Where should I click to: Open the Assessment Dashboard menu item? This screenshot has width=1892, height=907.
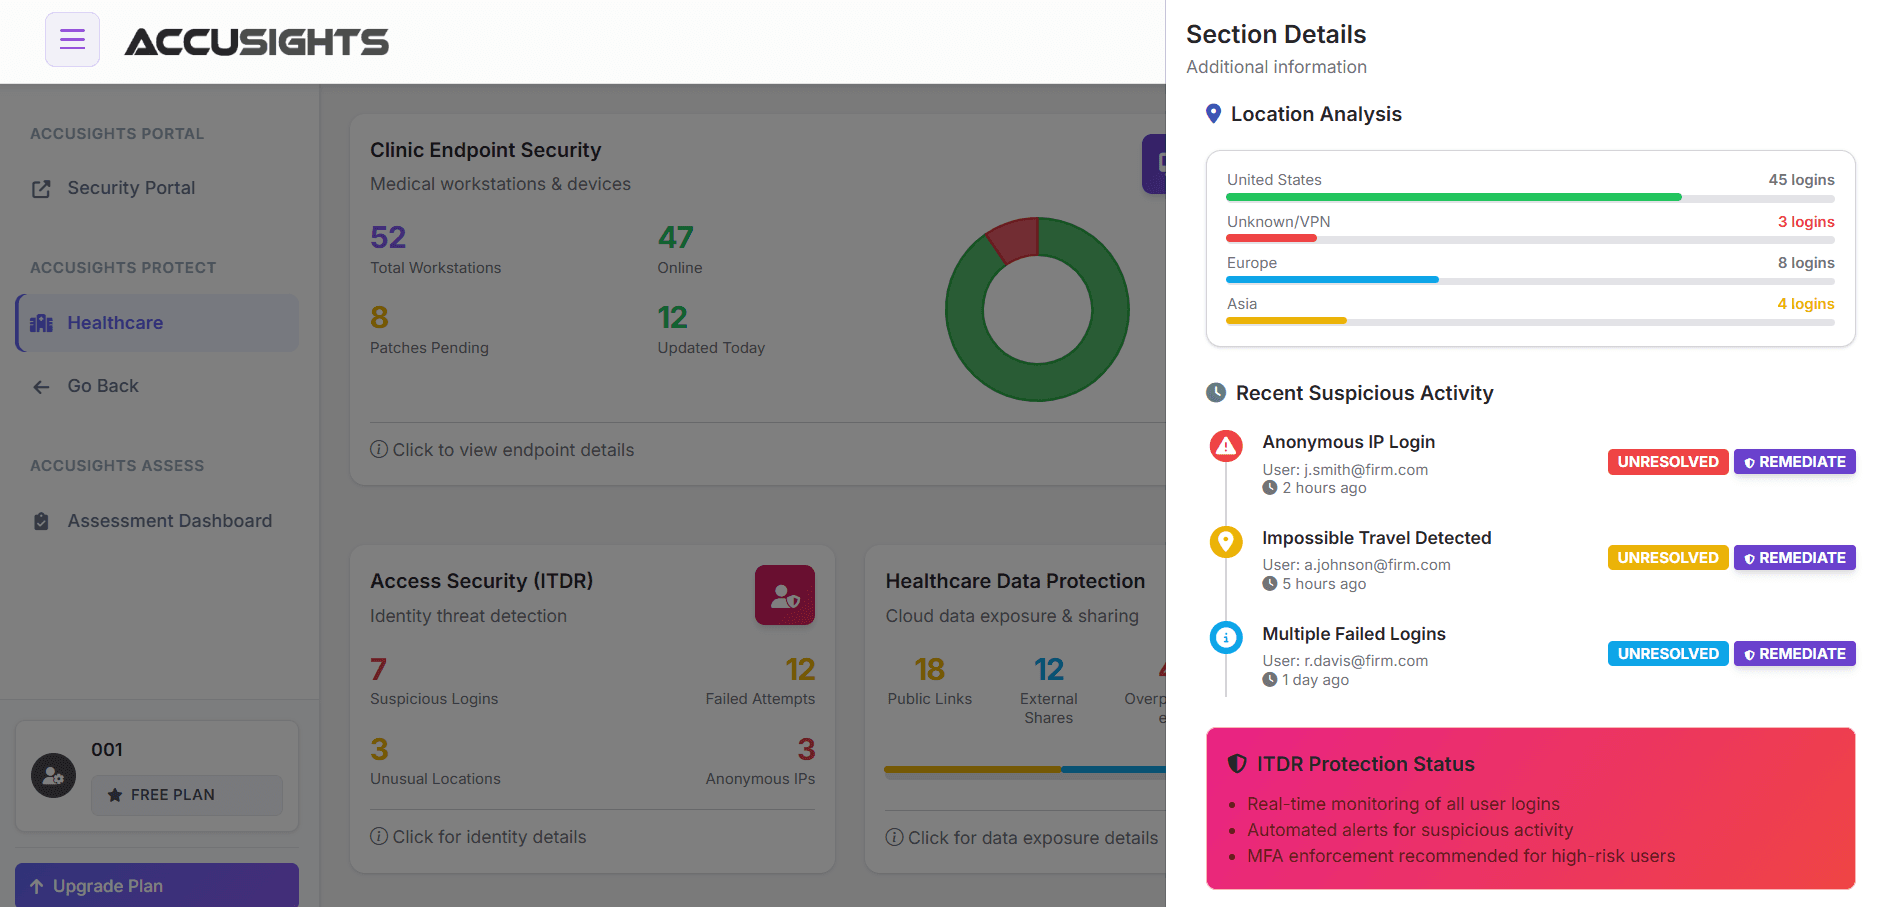pos(169,520)
